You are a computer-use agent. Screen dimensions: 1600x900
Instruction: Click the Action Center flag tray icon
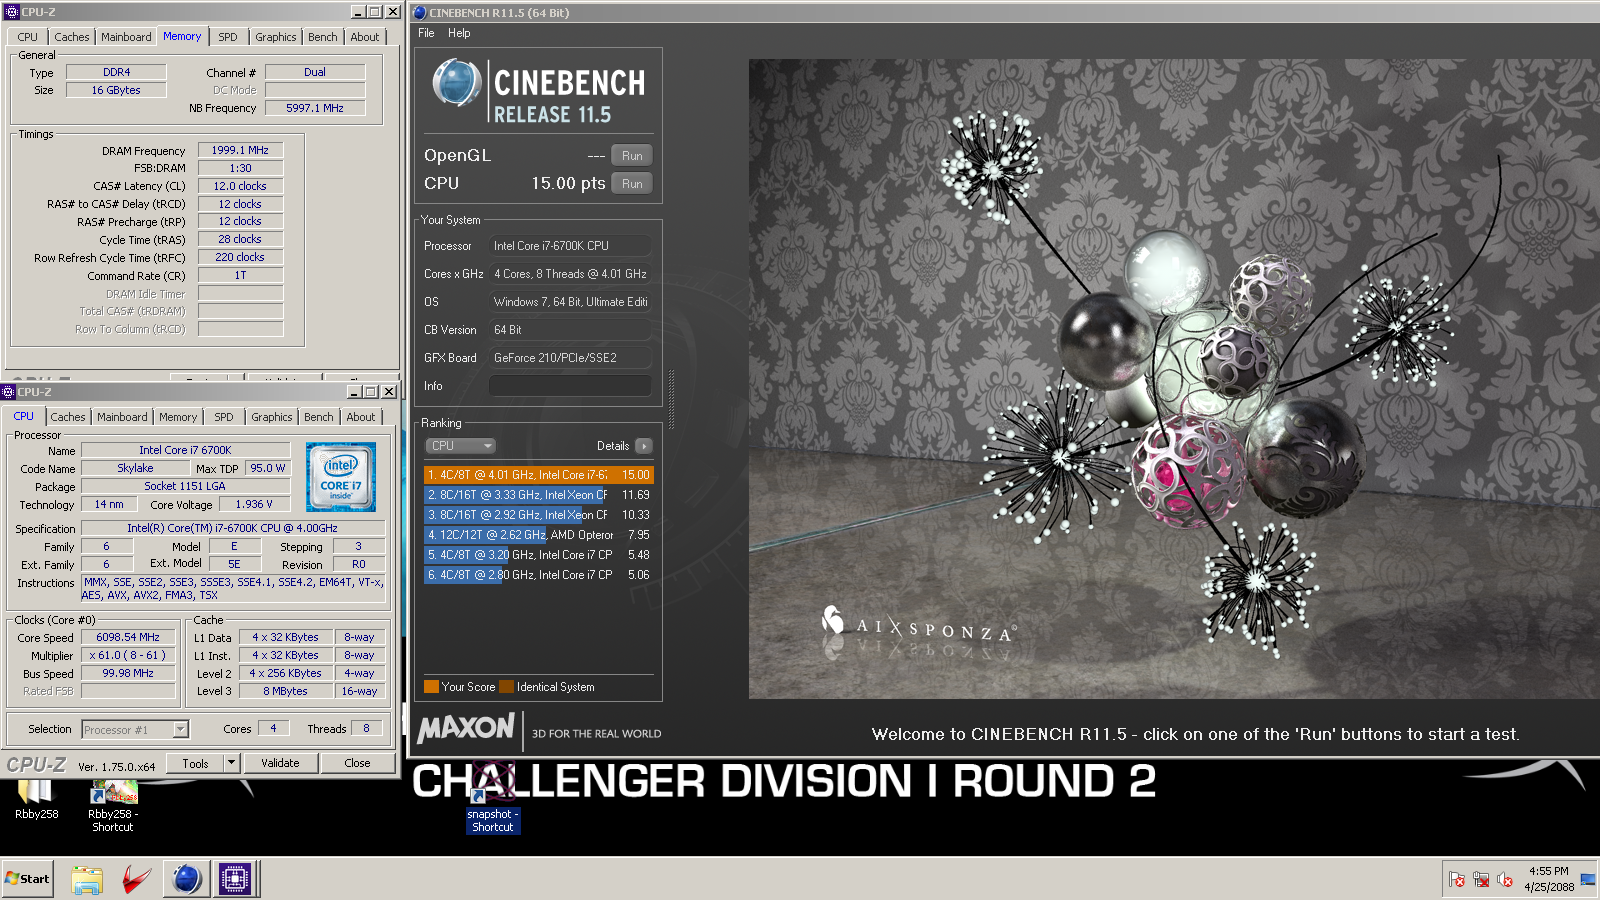coord(1457,880)
